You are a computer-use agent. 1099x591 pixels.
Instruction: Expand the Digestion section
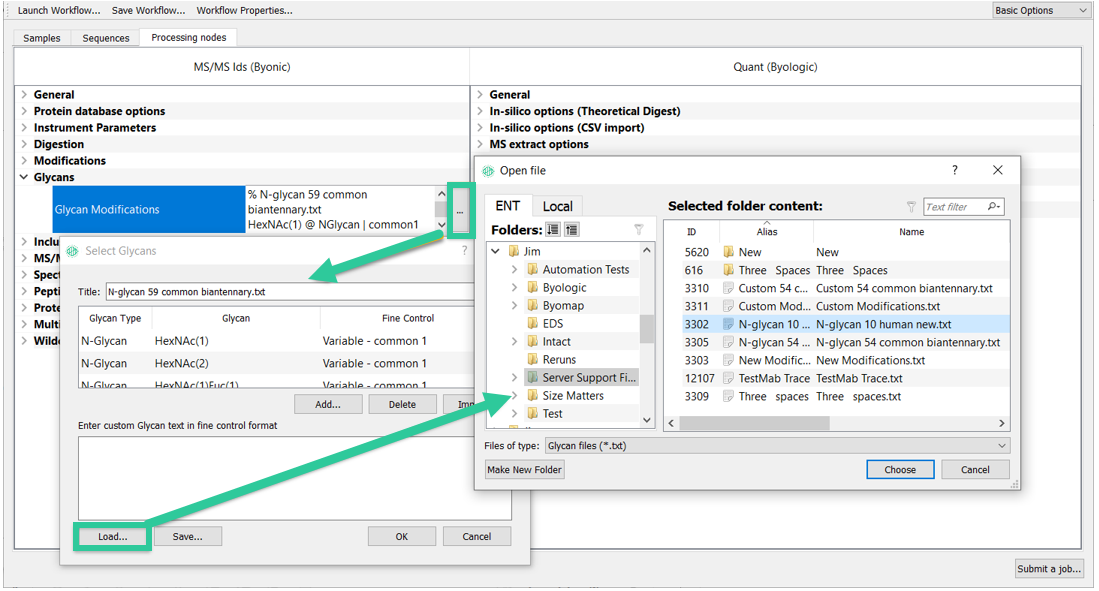pyautogui.click(x=24, y=144)
